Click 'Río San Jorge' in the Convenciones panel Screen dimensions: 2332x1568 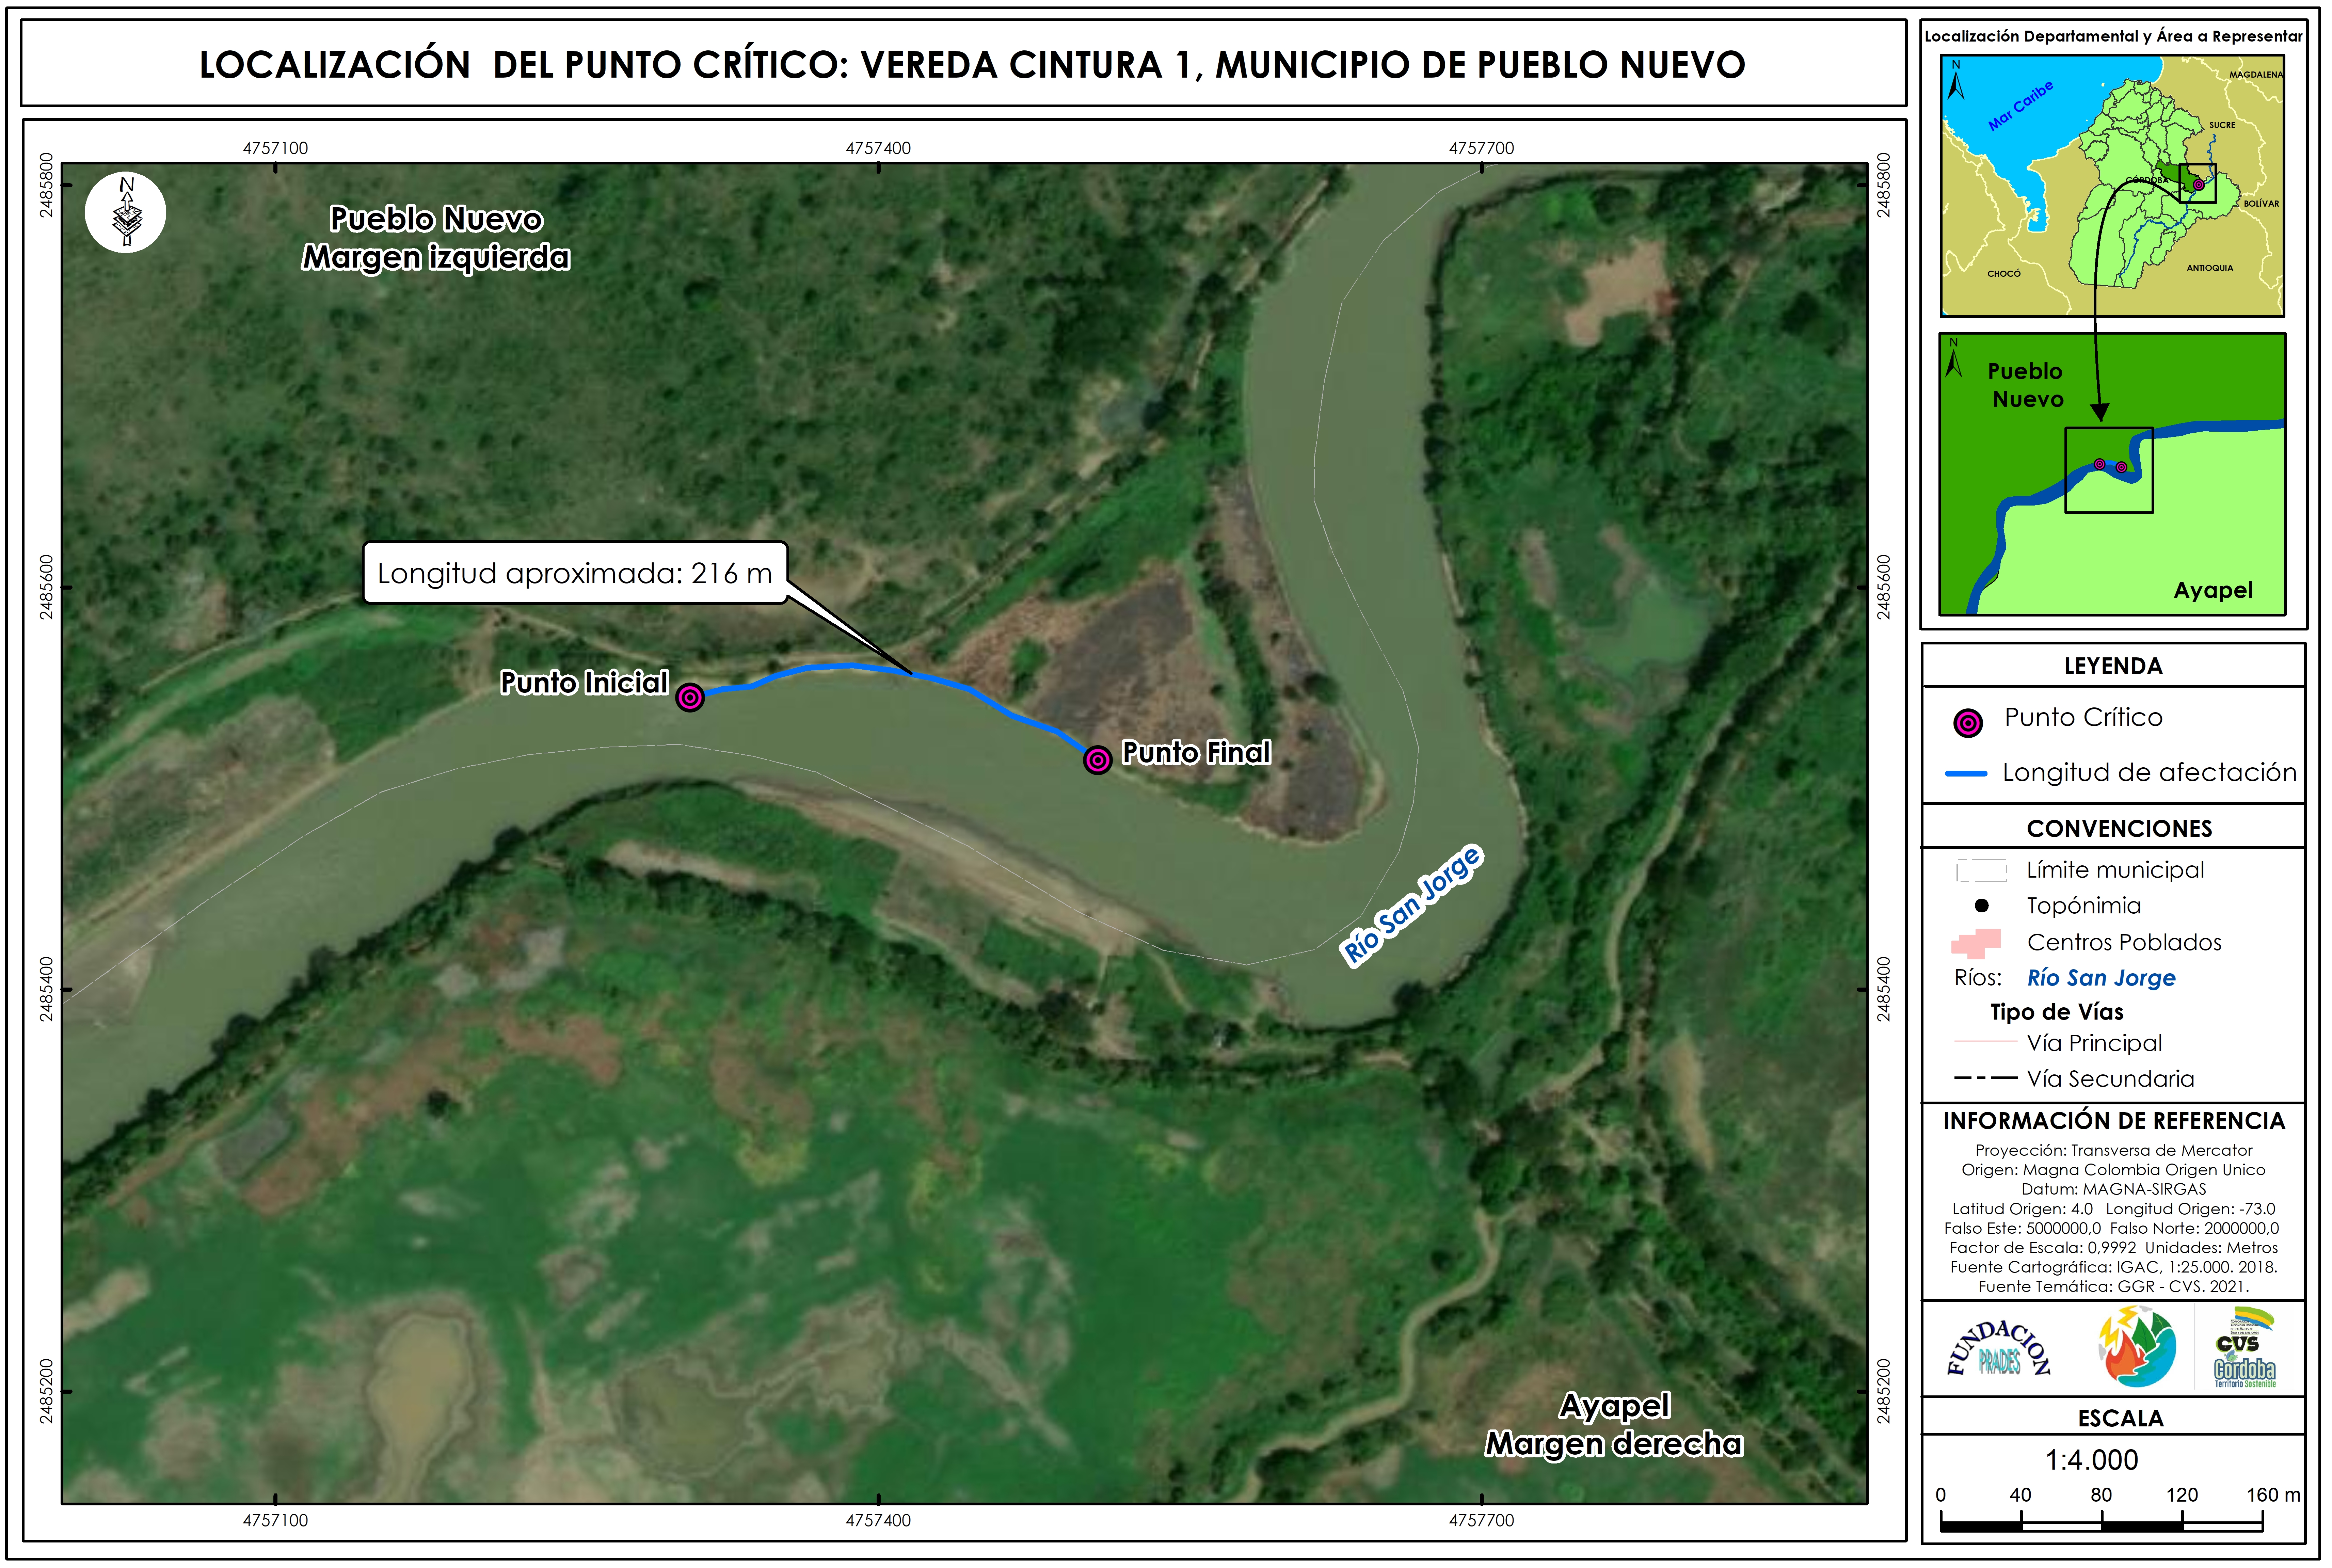(2101, 978)
